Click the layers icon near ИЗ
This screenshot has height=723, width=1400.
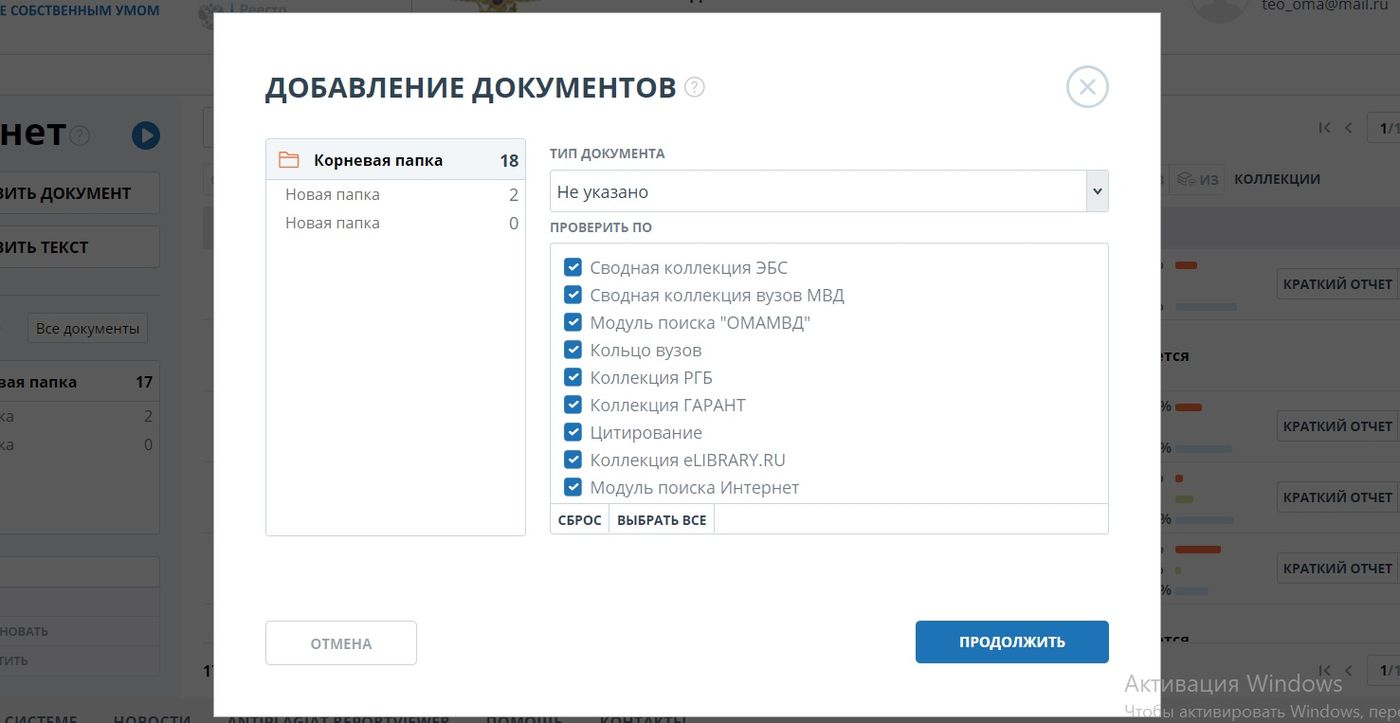point(1185,179)
